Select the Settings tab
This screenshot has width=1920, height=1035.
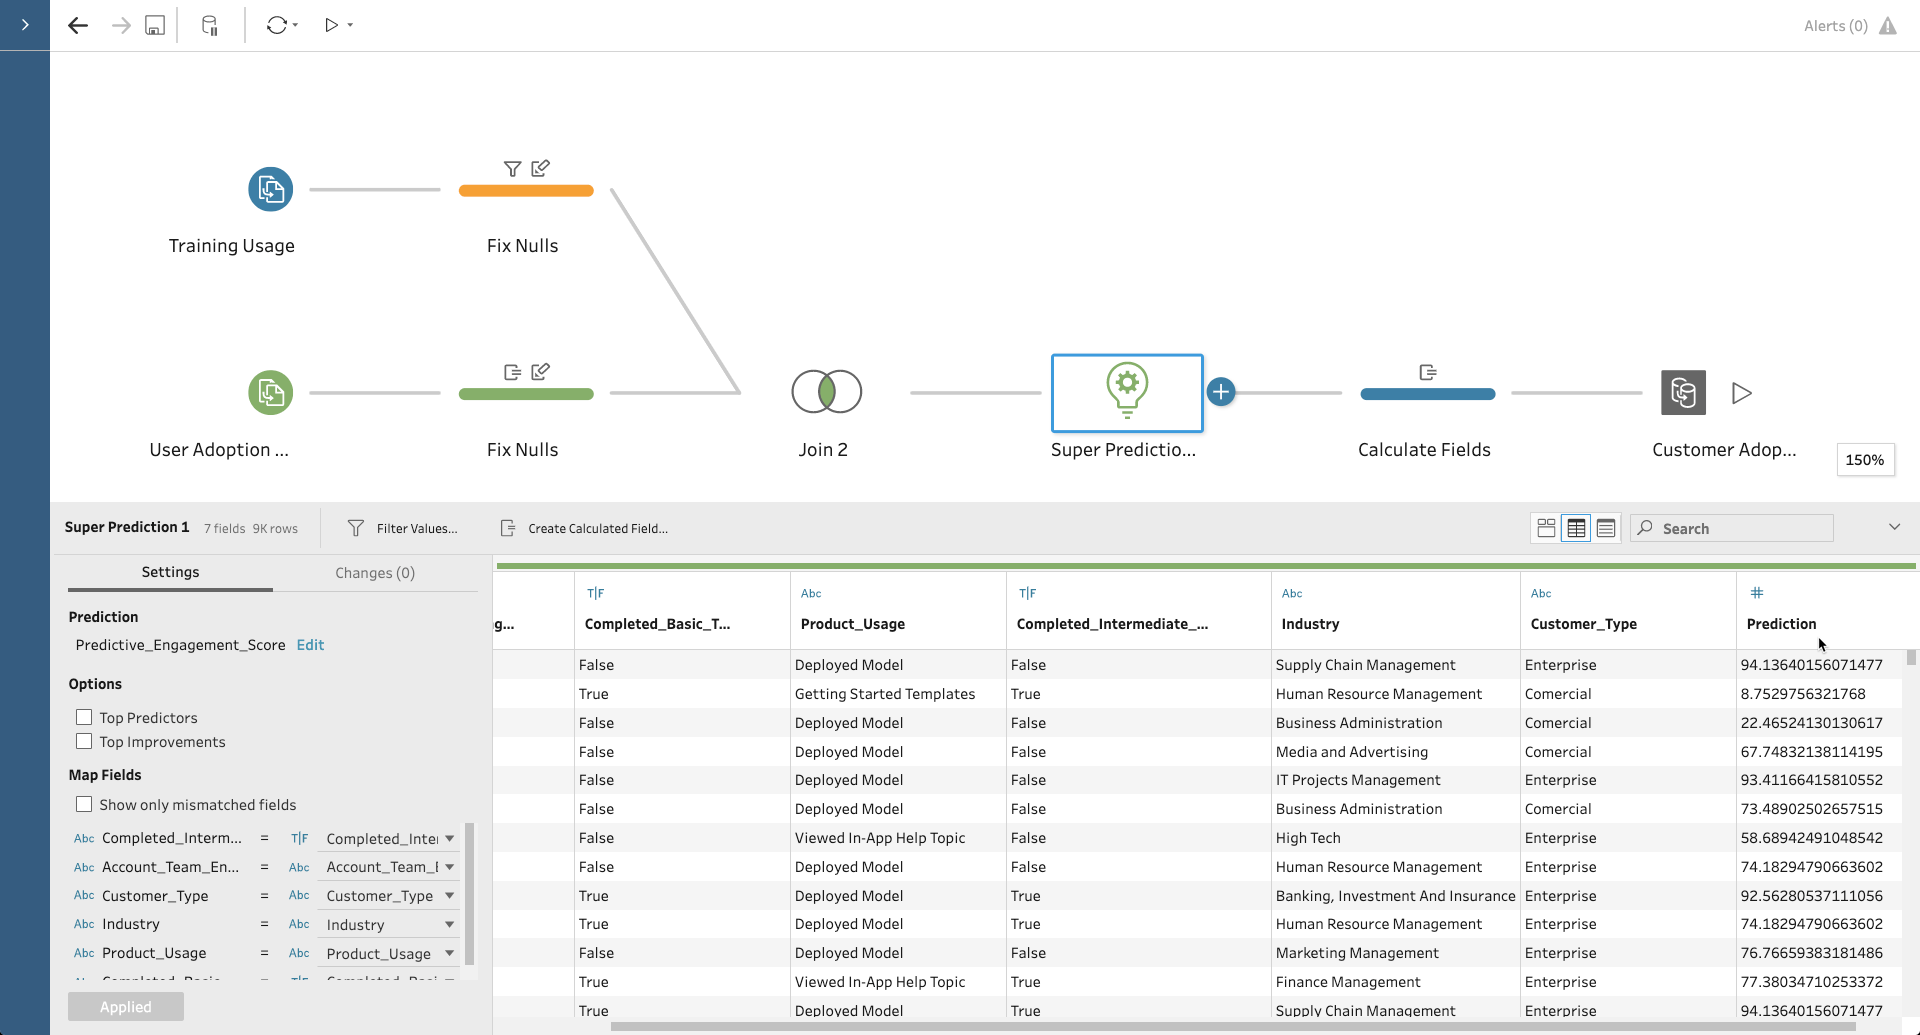170,572
